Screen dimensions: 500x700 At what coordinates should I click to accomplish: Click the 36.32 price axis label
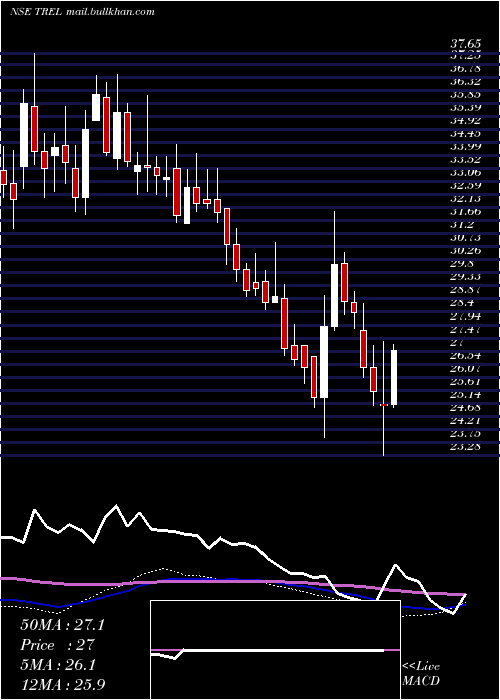click(x=465, y=81)
